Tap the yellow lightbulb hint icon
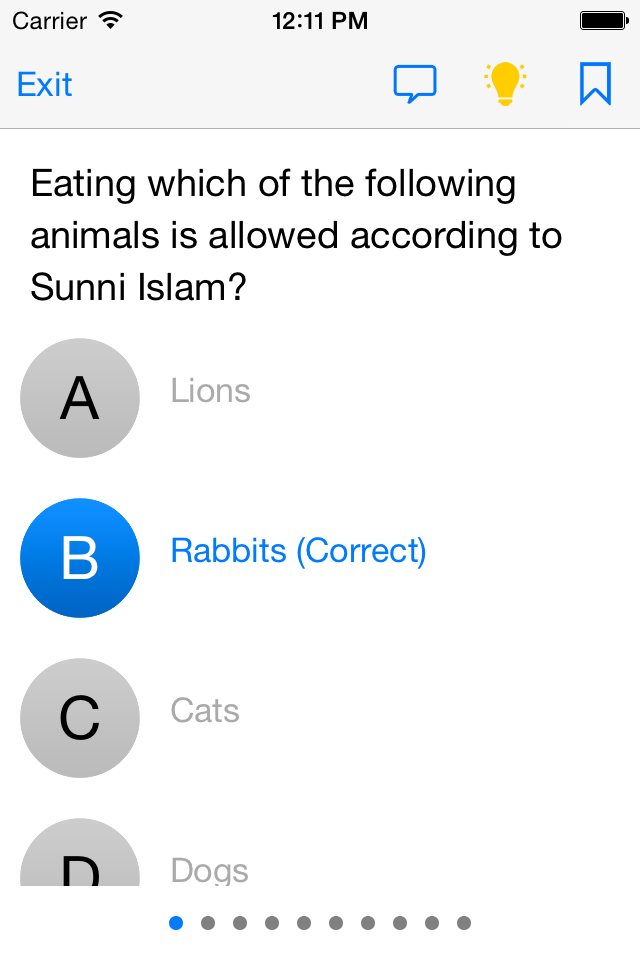Viewport: 640px width, 960px height. pyautogui.click(x=505, y=84)
